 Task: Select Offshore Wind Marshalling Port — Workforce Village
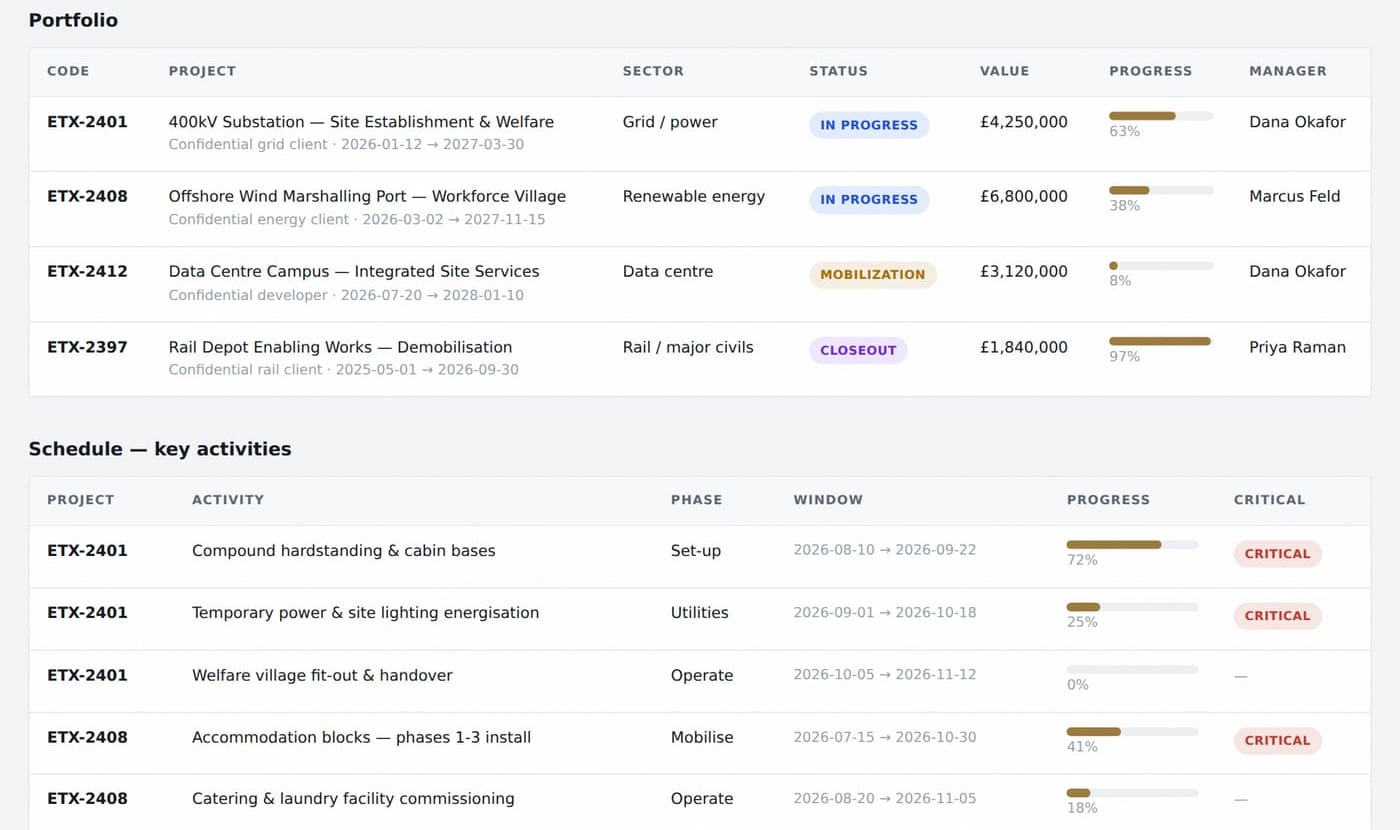367,196
